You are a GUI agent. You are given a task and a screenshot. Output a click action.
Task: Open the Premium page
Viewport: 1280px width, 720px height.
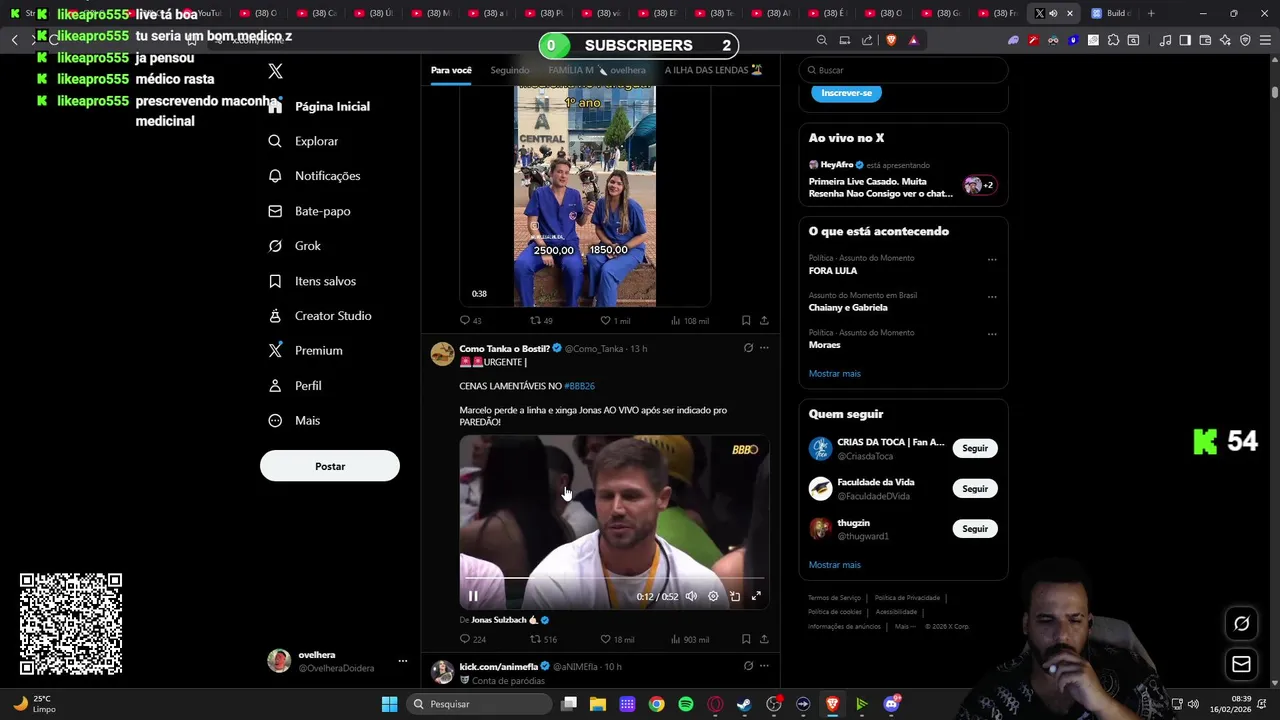(x=305, y=351)
